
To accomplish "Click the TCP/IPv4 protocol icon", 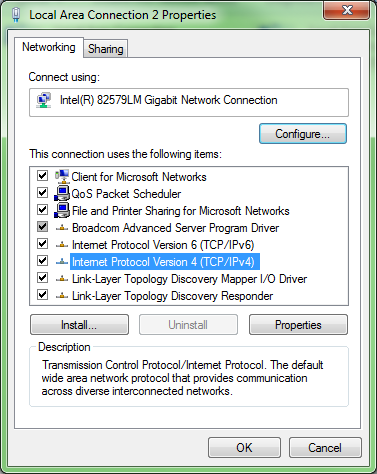I will click(62, 262).
